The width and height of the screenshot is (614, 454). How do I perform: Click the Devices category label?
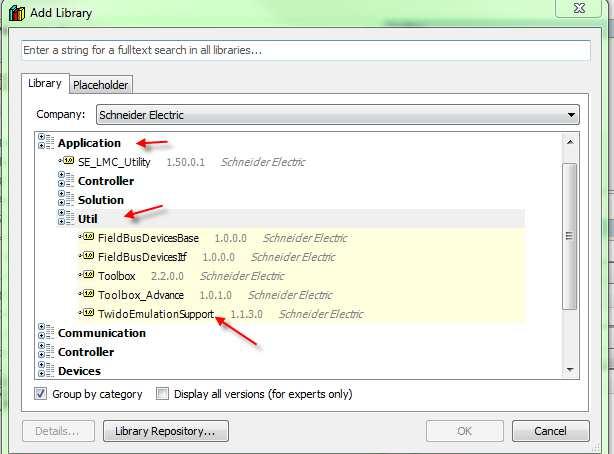79,371
